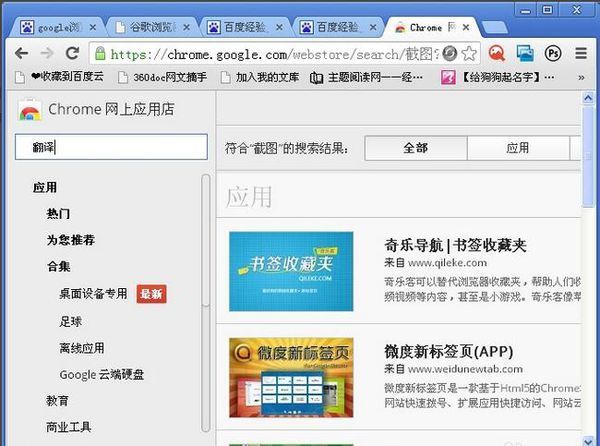
Task: Click the green padlock security icon
Action: [x=100, y=54]
